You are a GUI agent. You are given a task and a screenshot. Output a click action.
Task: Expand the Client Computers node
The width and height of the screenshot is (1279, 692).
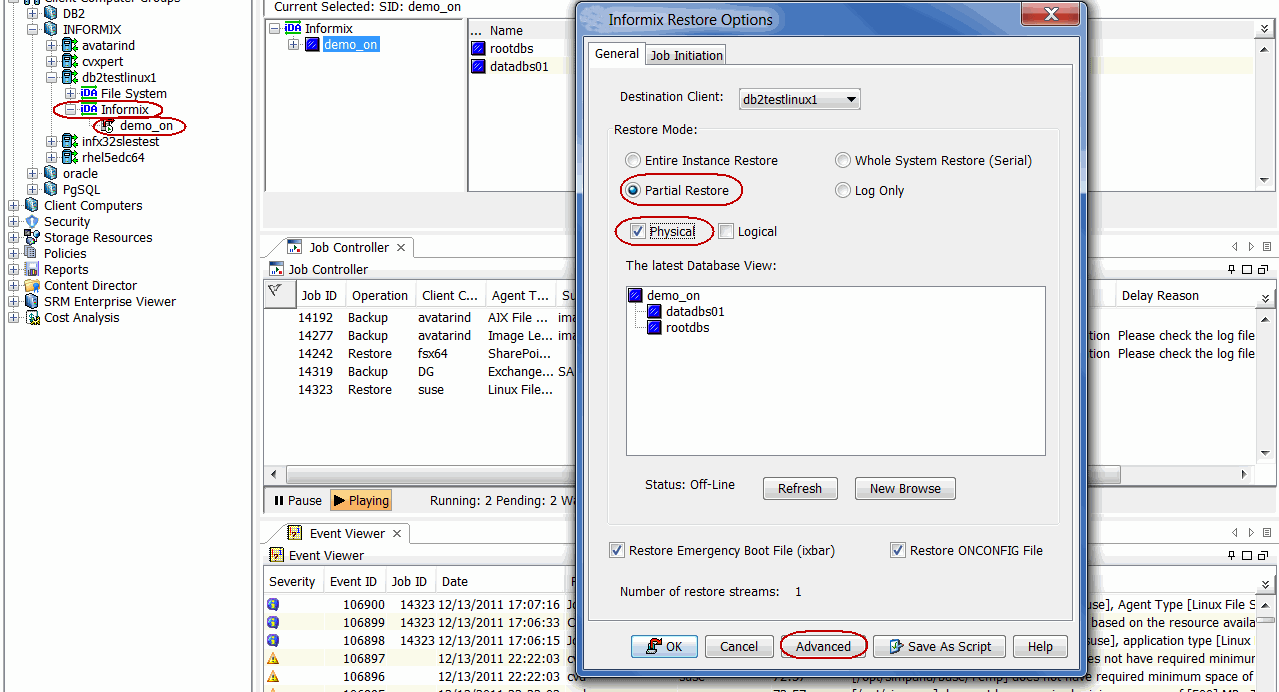[x=14, y=206]
